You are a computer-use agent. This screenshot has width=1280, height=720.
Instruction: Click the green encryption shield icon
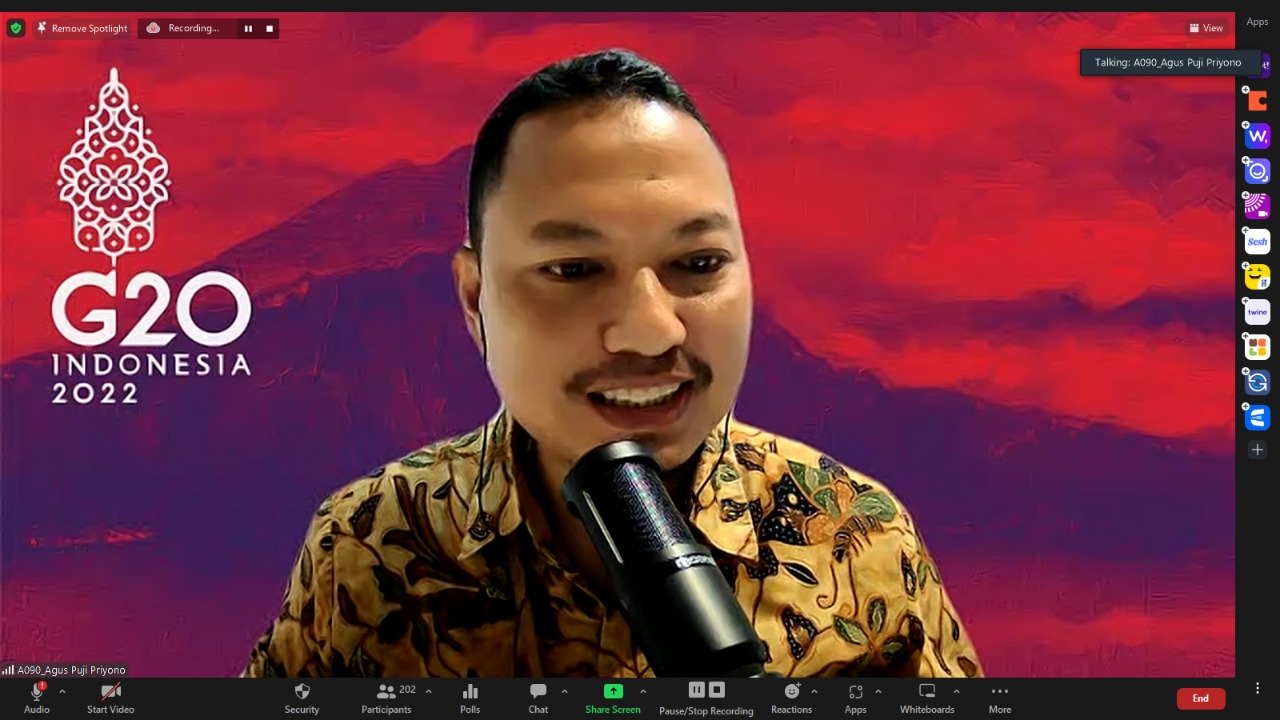click(15, 28)
